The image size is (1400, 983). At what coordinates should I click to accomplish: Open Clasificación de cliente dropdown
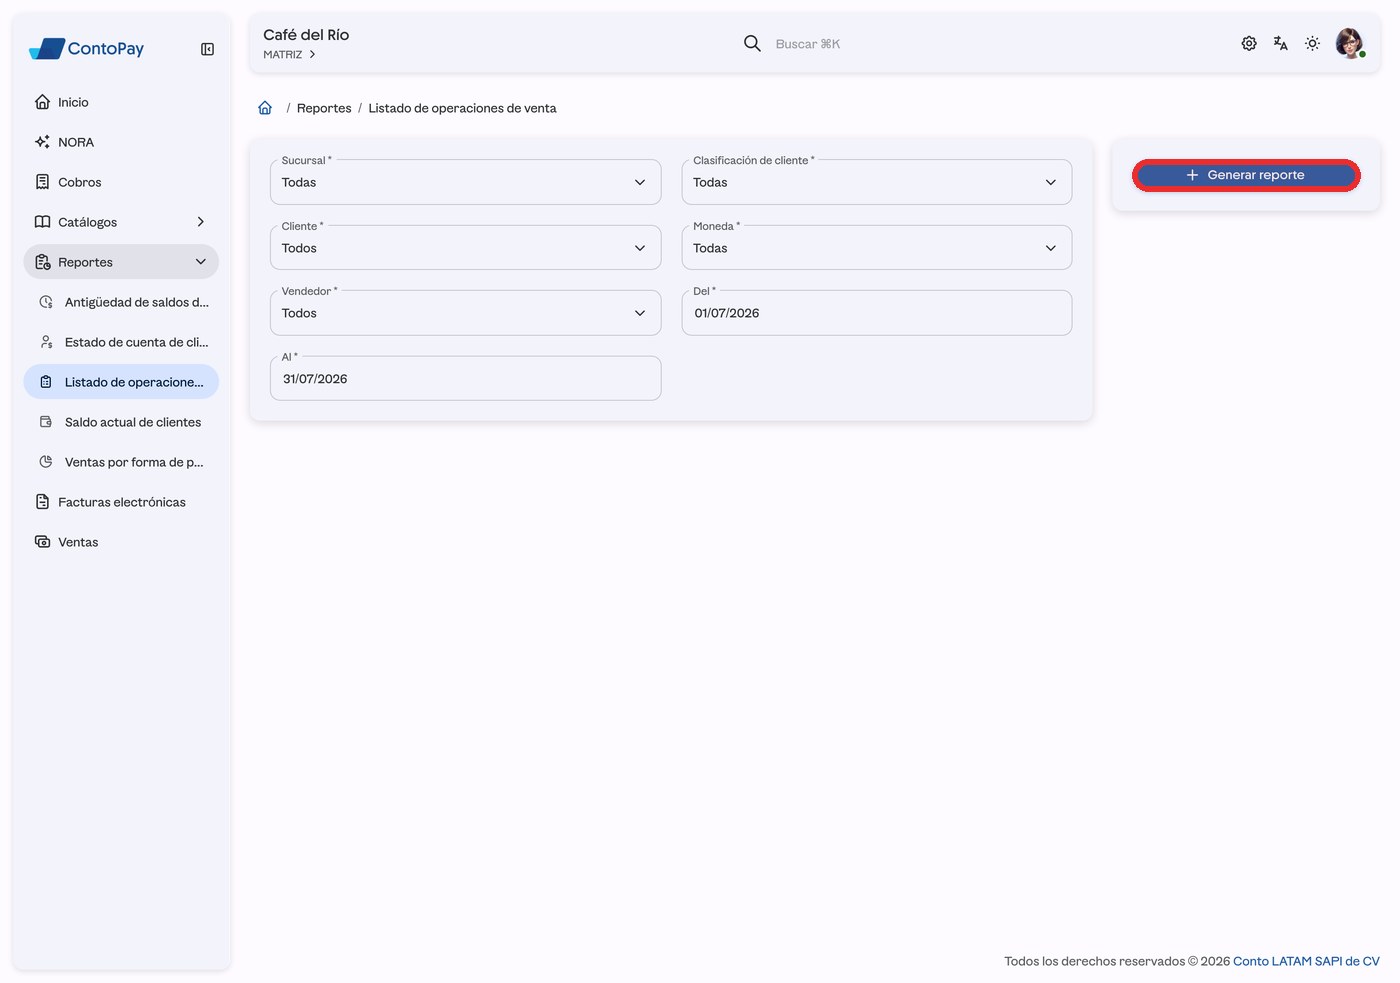tap(877, 182)
